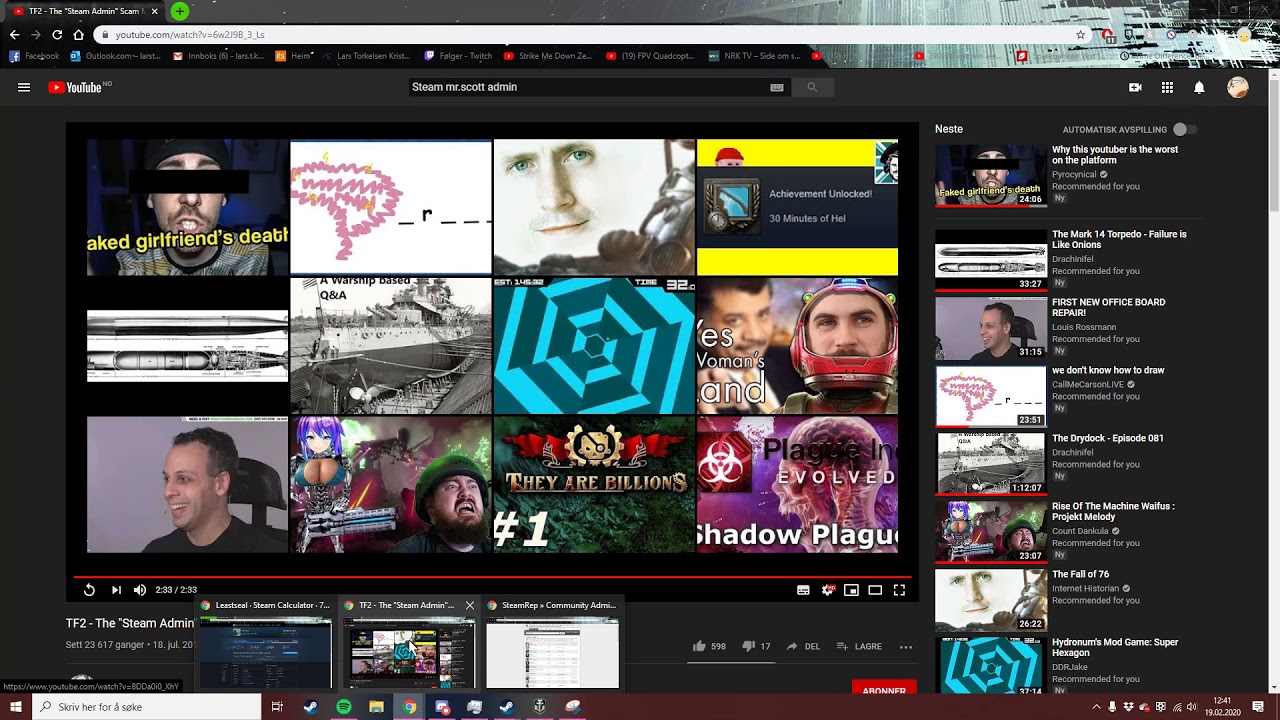This screenshot has height=720, width=1280.
Task: Save the video with LAGRE button
Action: pos(859,646)
